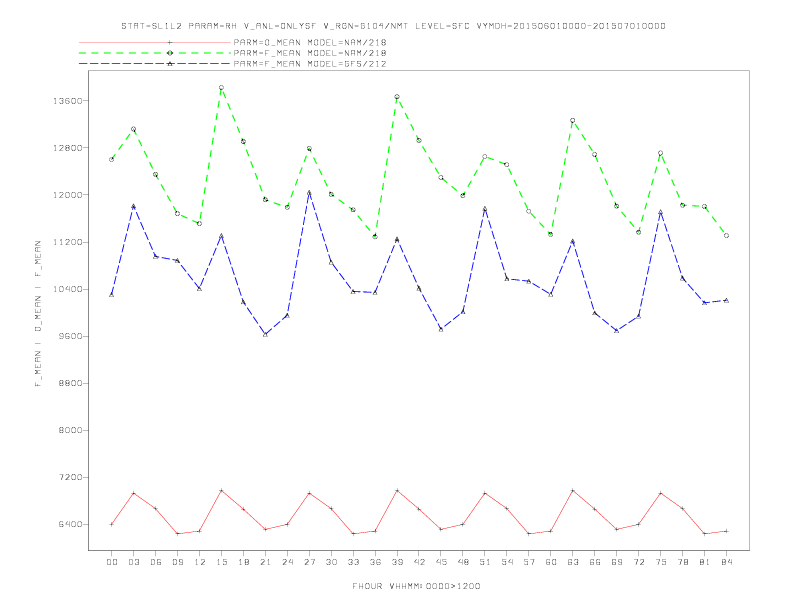Click the y-axis tick label 13600
Viewport: 792px width, 612px height.
(x=68, y=100)
